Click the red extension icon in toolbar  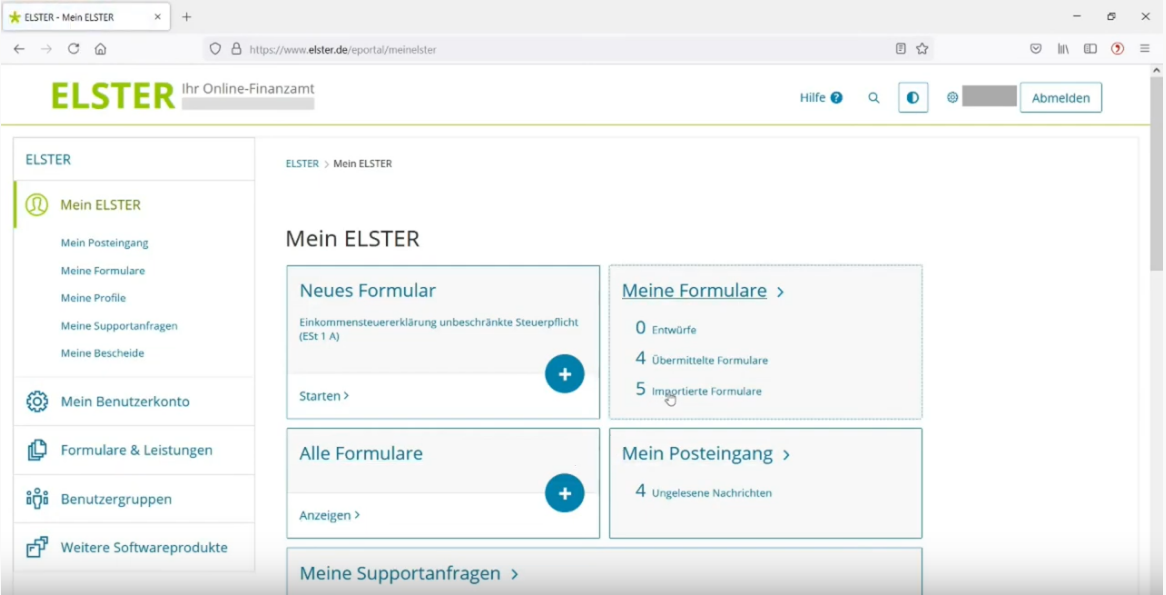point(1117,49)
